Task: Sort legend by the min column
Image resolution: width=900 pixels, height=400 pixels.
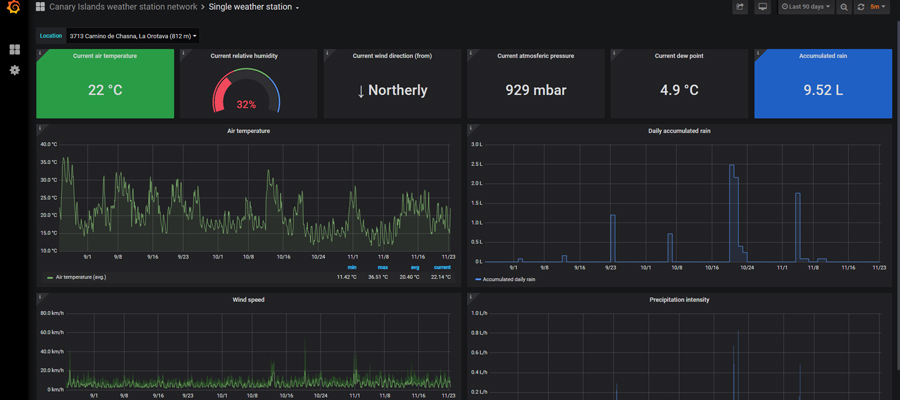Action: (352, 267)
